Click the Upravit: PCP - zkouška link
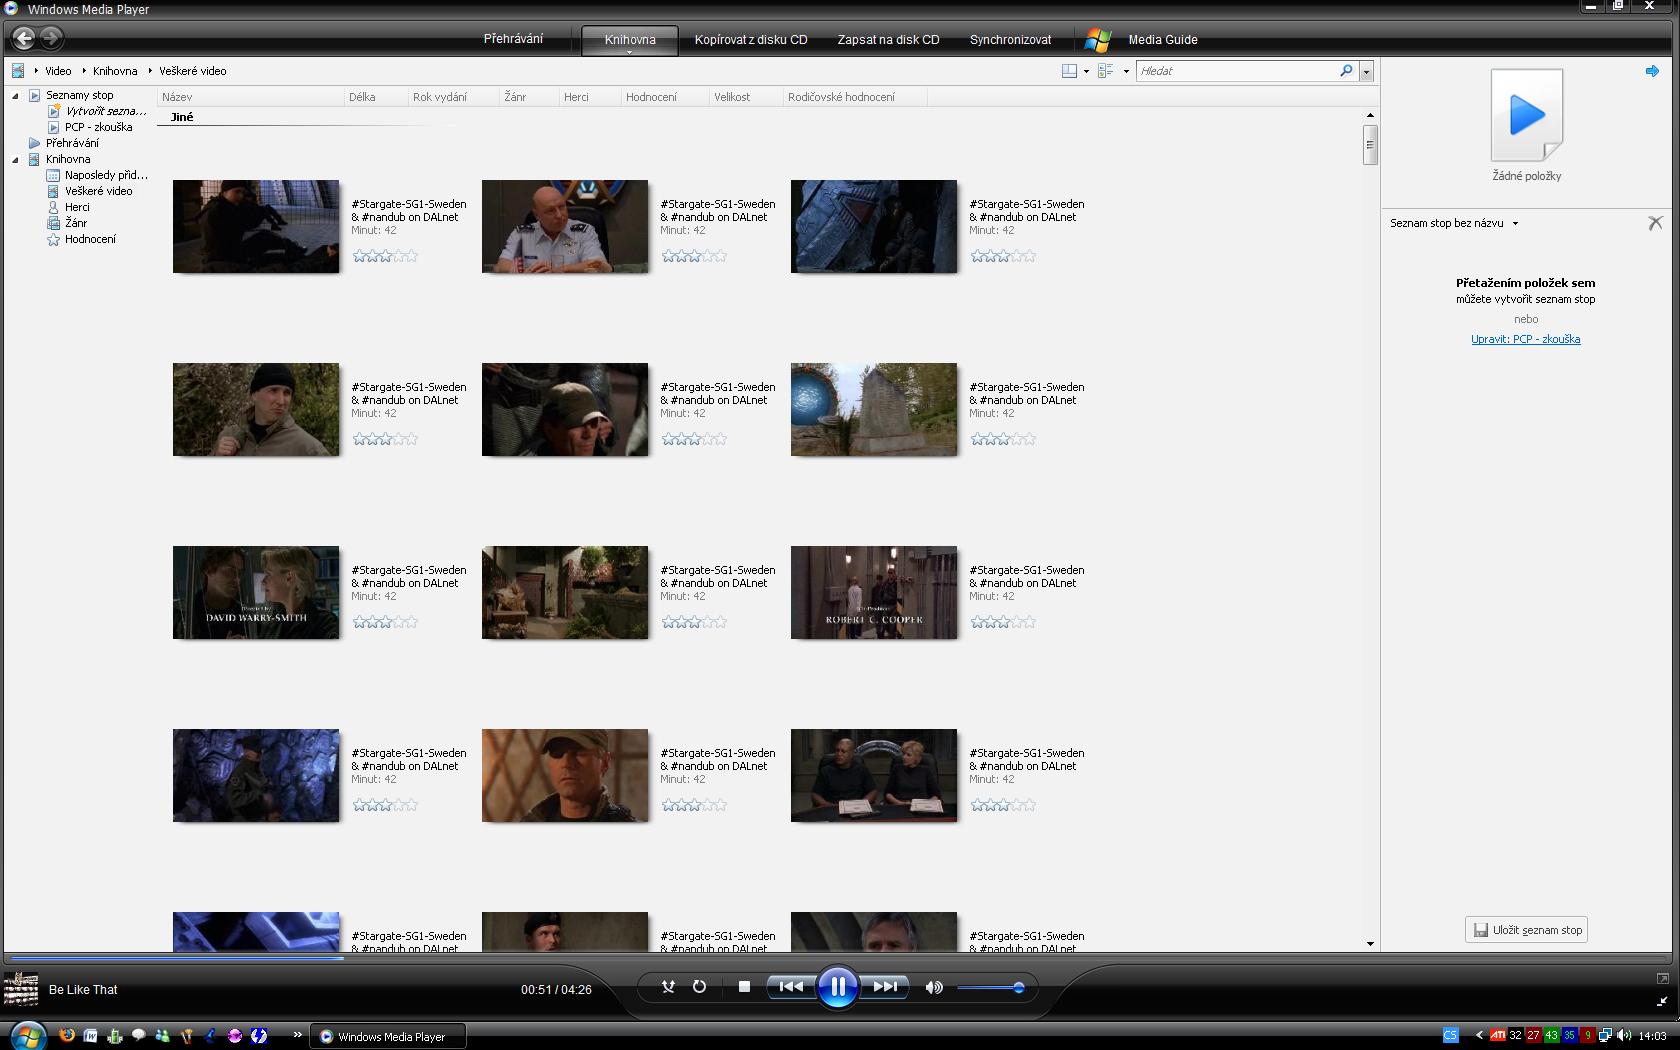 click(1525, 339)
